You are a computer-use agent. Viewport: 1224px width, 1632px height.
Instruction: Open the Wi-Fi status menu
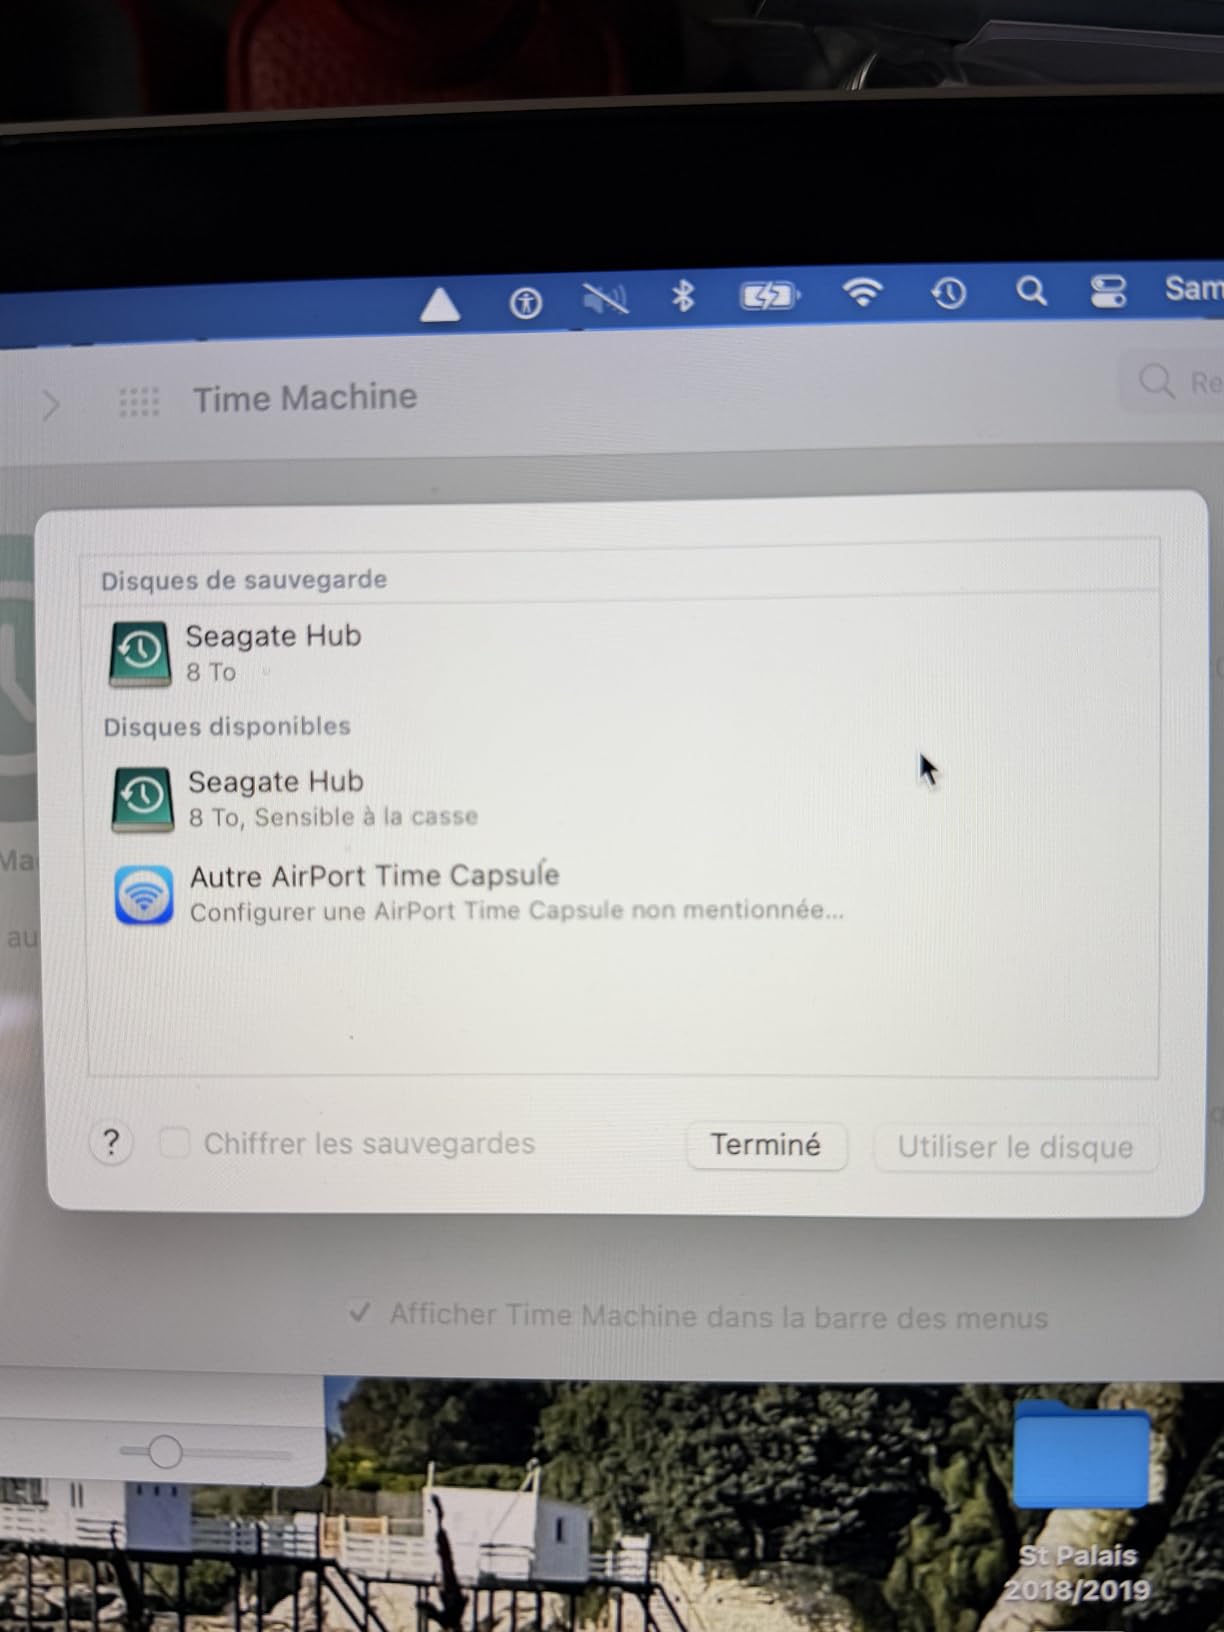(x=862, y=292)
